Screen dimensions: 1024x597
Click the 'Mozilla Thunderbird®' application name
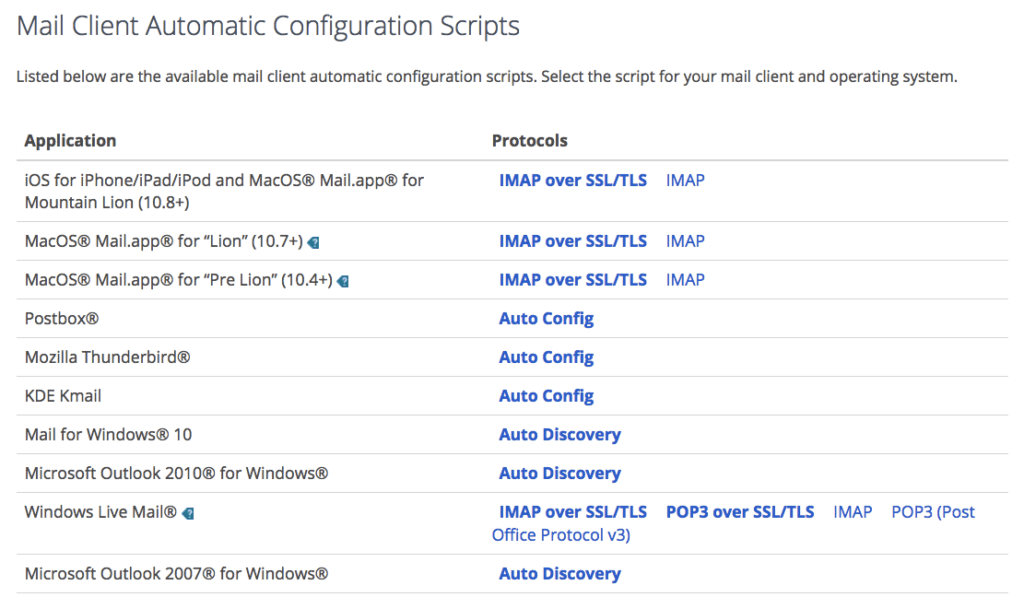(108, 357)
